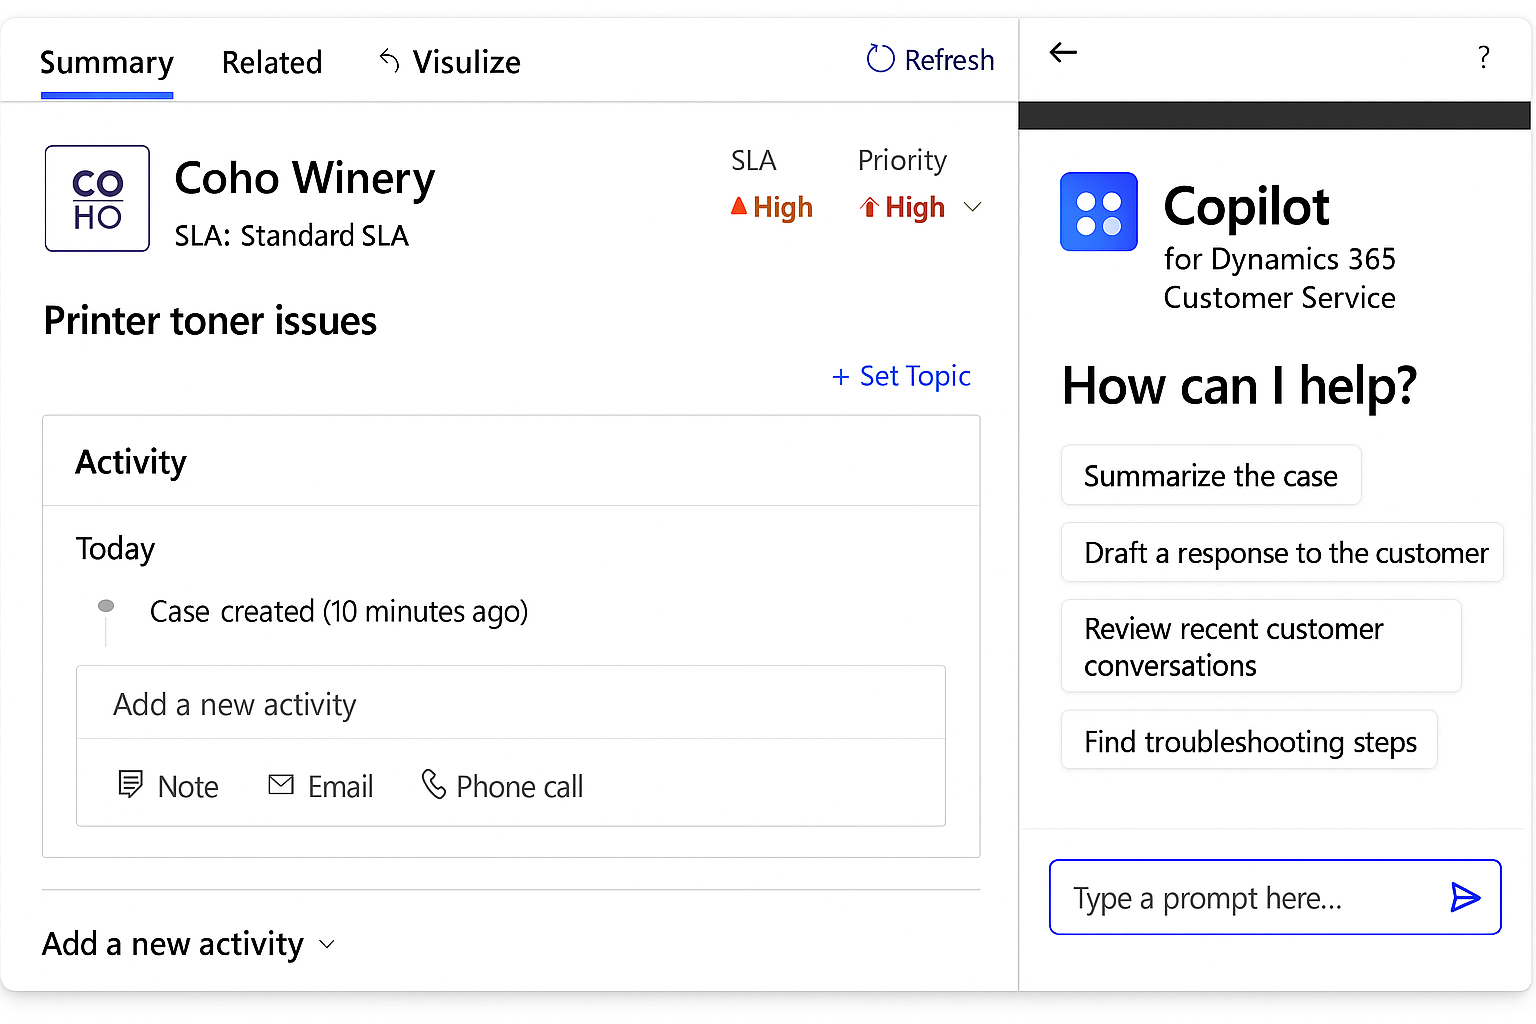Send the Copilot prompt with the arrow icon

(x=1464, y=897)
